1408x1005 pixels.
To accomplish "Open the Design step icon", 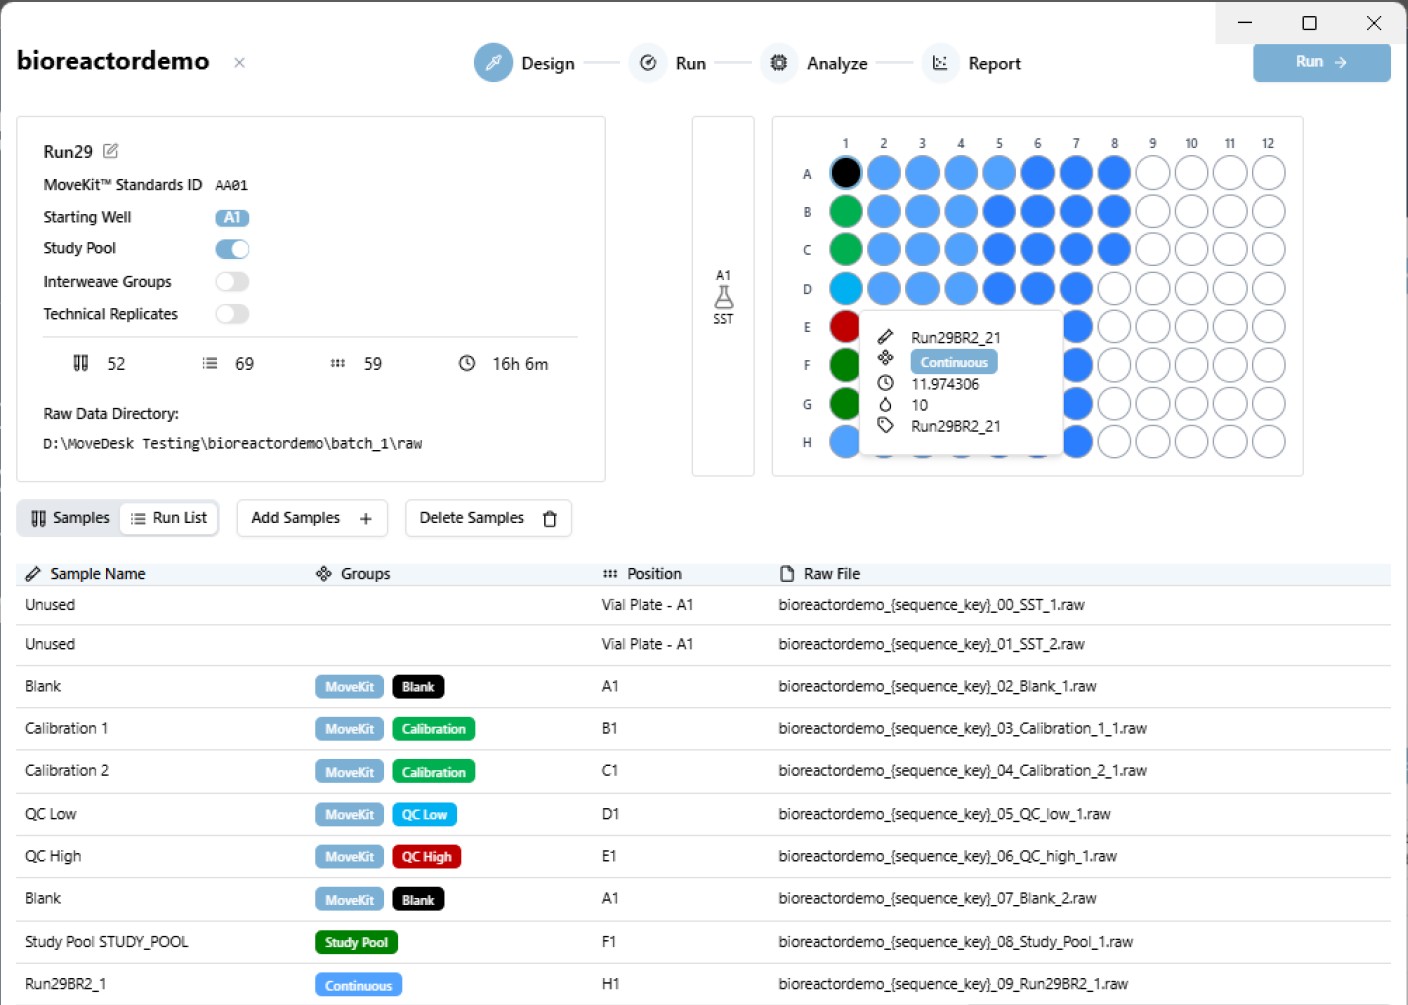I will tap(493, 63).
